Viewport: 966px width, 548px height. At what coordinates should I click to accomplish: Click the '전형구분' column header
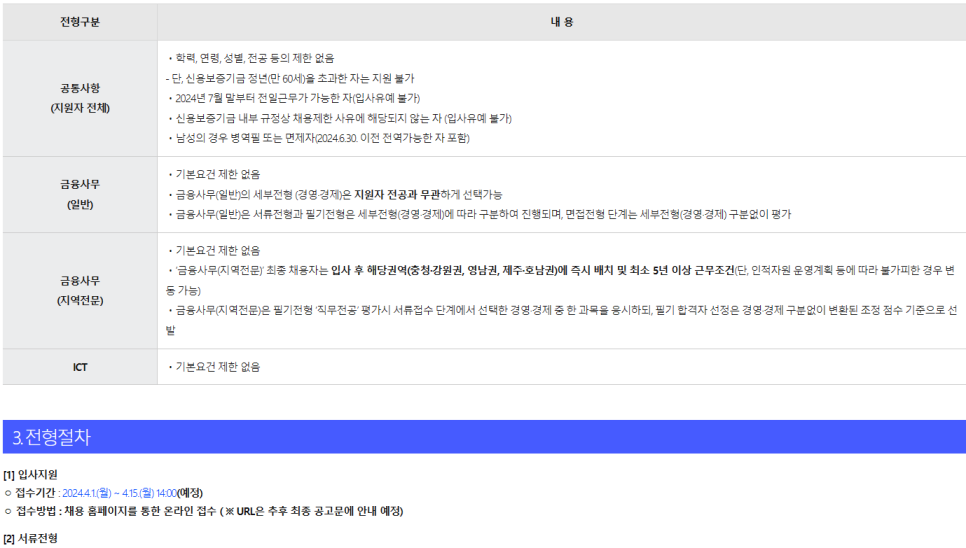(x=79, y=22)
